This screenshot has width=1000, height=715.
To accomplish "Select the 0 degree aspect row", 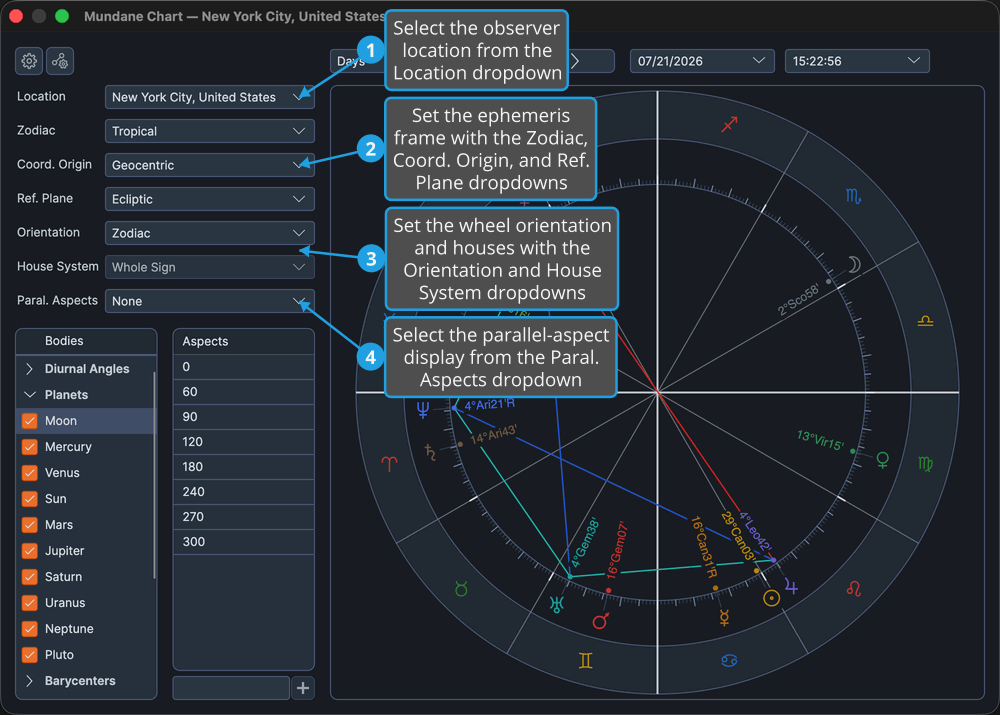I will tap(244, 367).
